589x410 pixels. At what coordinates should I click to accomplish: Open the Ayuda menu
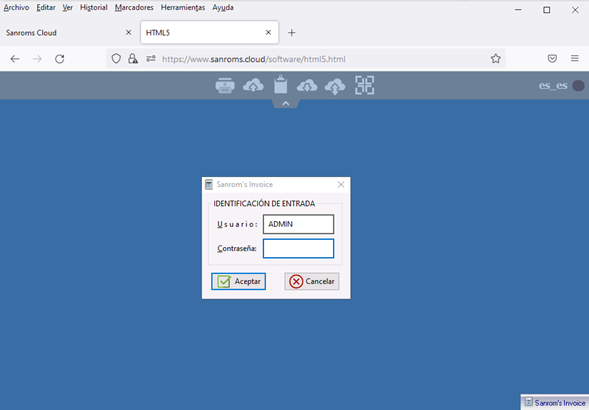223,8
